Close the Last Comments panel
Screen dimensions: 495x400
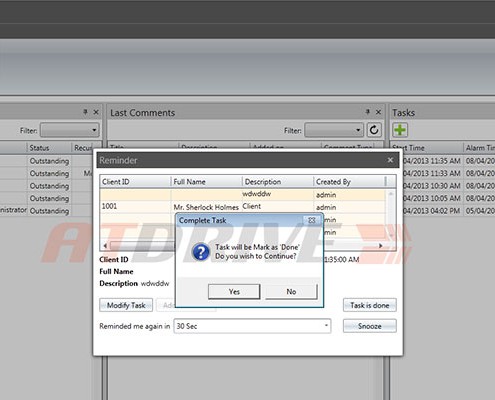(x=378, y=112)
